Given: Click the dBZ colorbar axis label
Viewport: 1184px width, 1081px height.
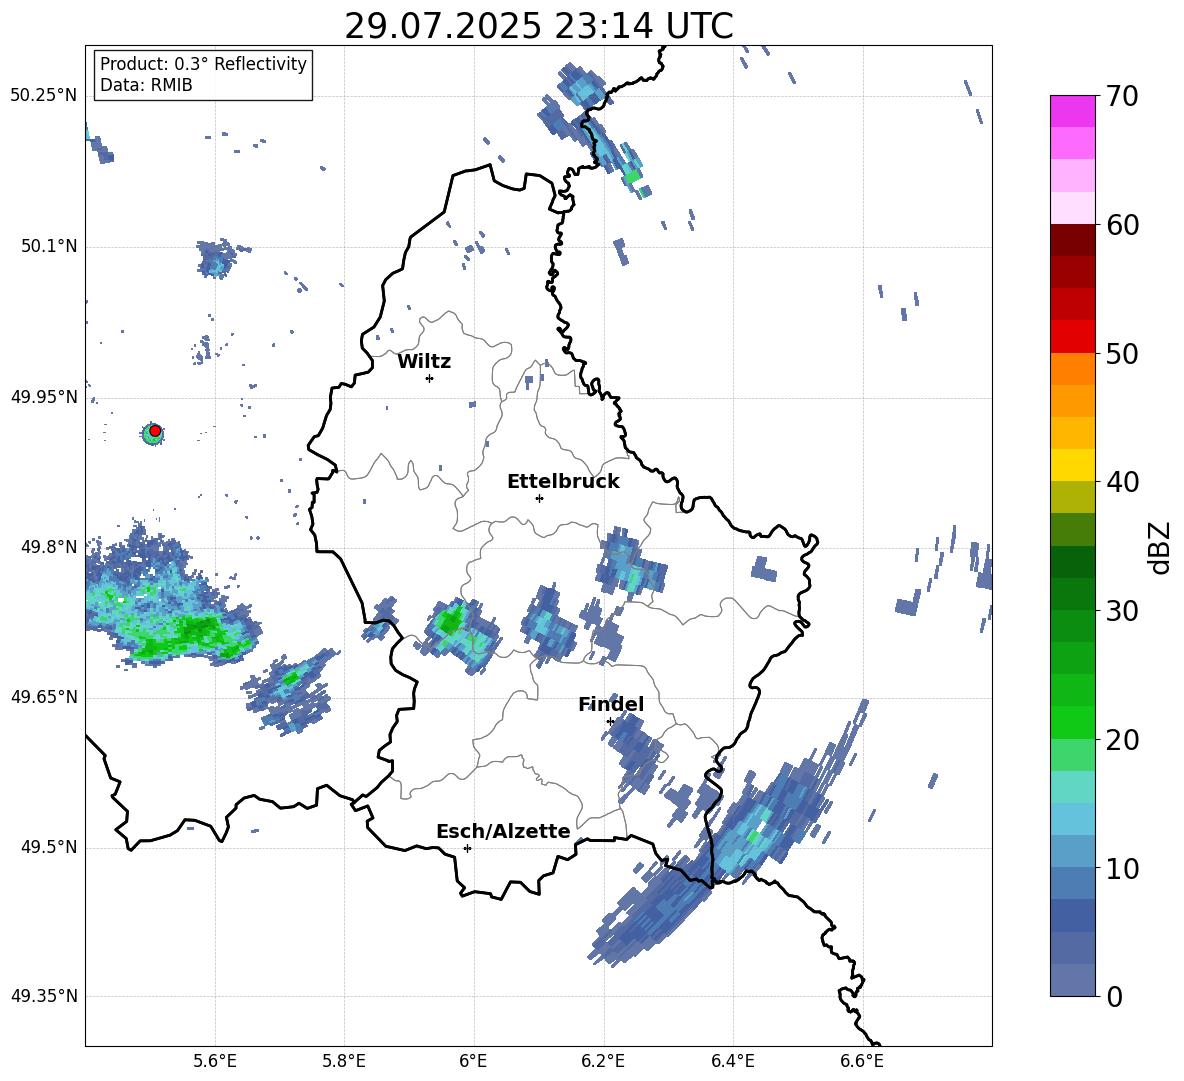Looking at the screenshot, I should (x=1158, y=547).
